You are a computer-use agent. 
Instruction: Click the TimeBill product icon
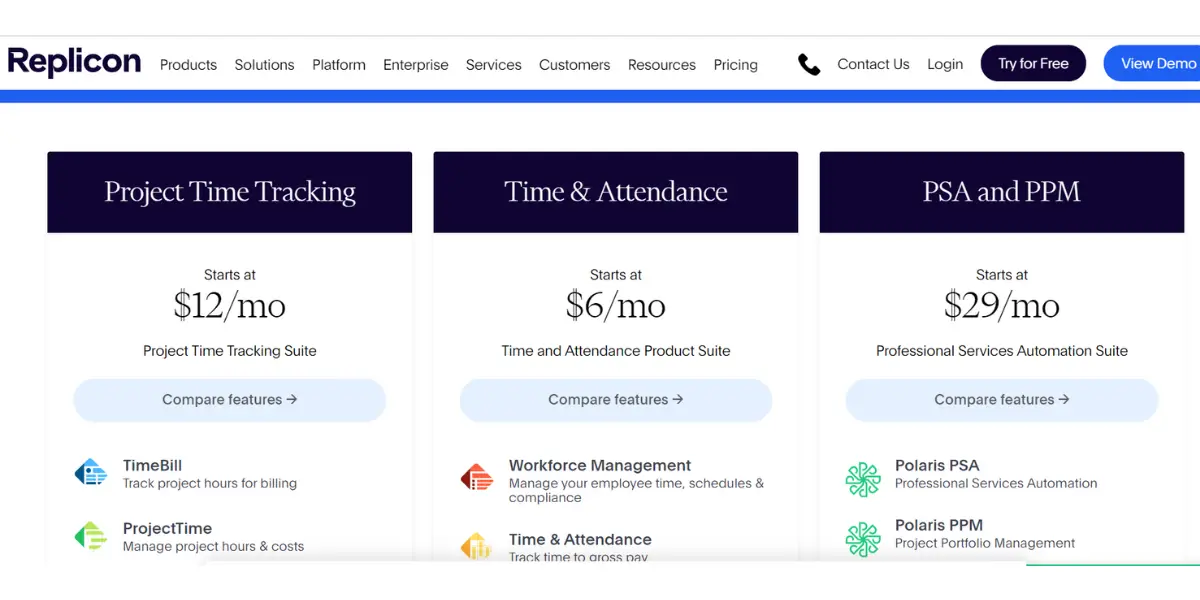pos(91,473)
